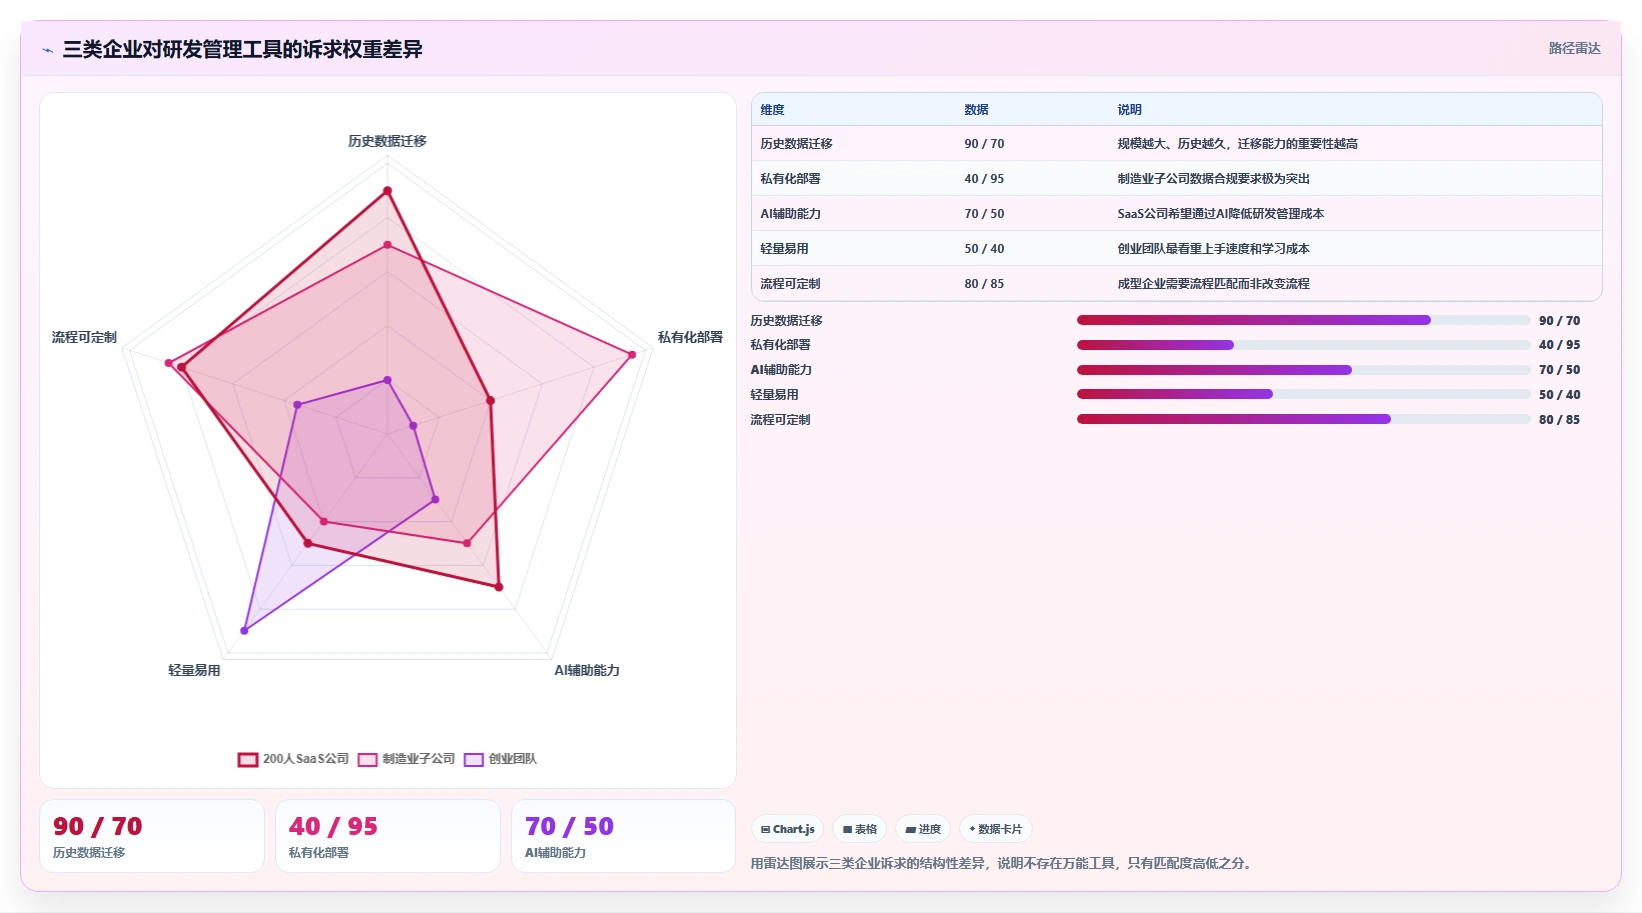Click the 50 / 40 table cell
1642x913 pixels.
[984, 249]
